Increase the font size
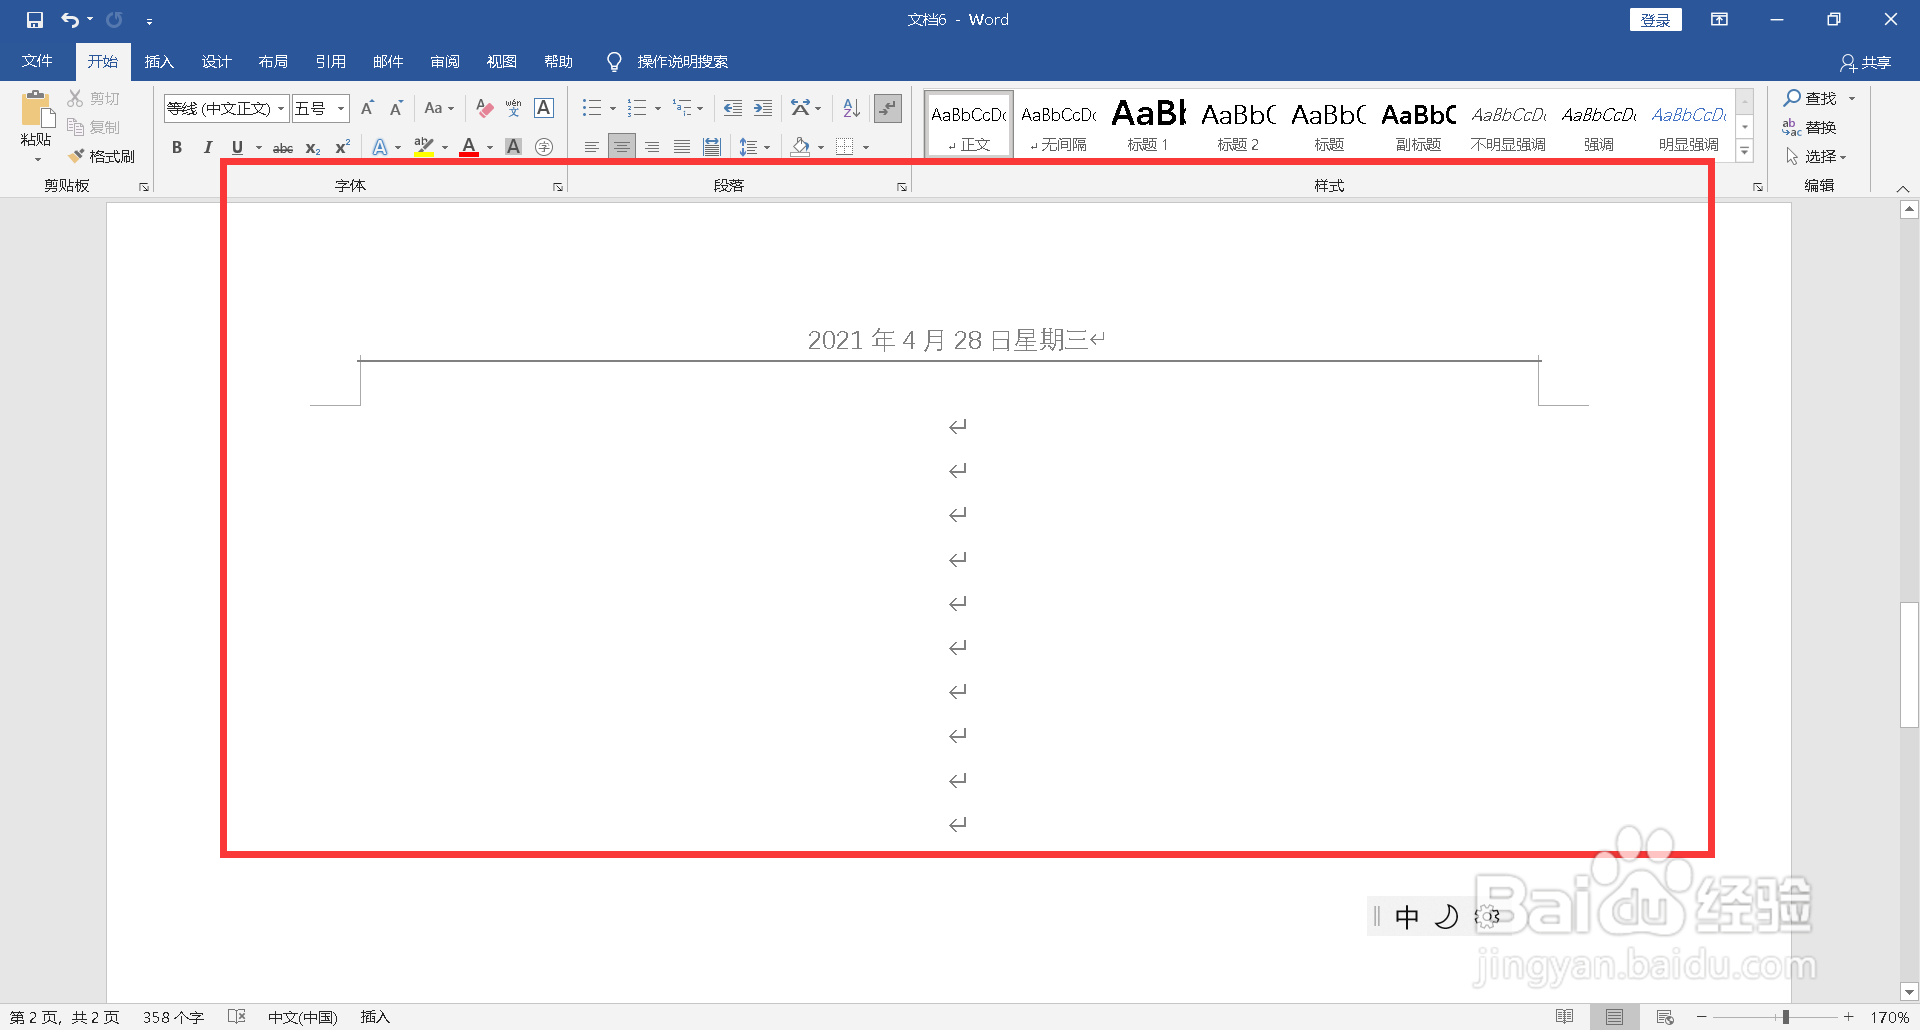This screenshot has height=1030, width=1920. coord(367,108)
